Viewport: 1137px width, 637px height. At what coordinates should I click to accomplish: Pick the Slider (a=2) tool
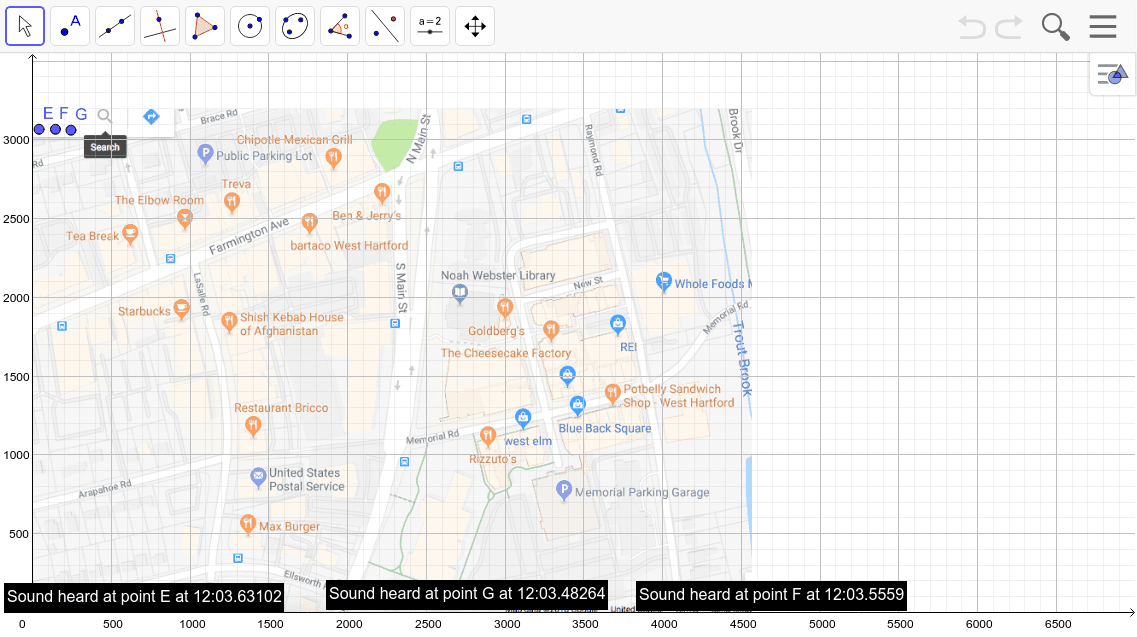click(430, 26)
